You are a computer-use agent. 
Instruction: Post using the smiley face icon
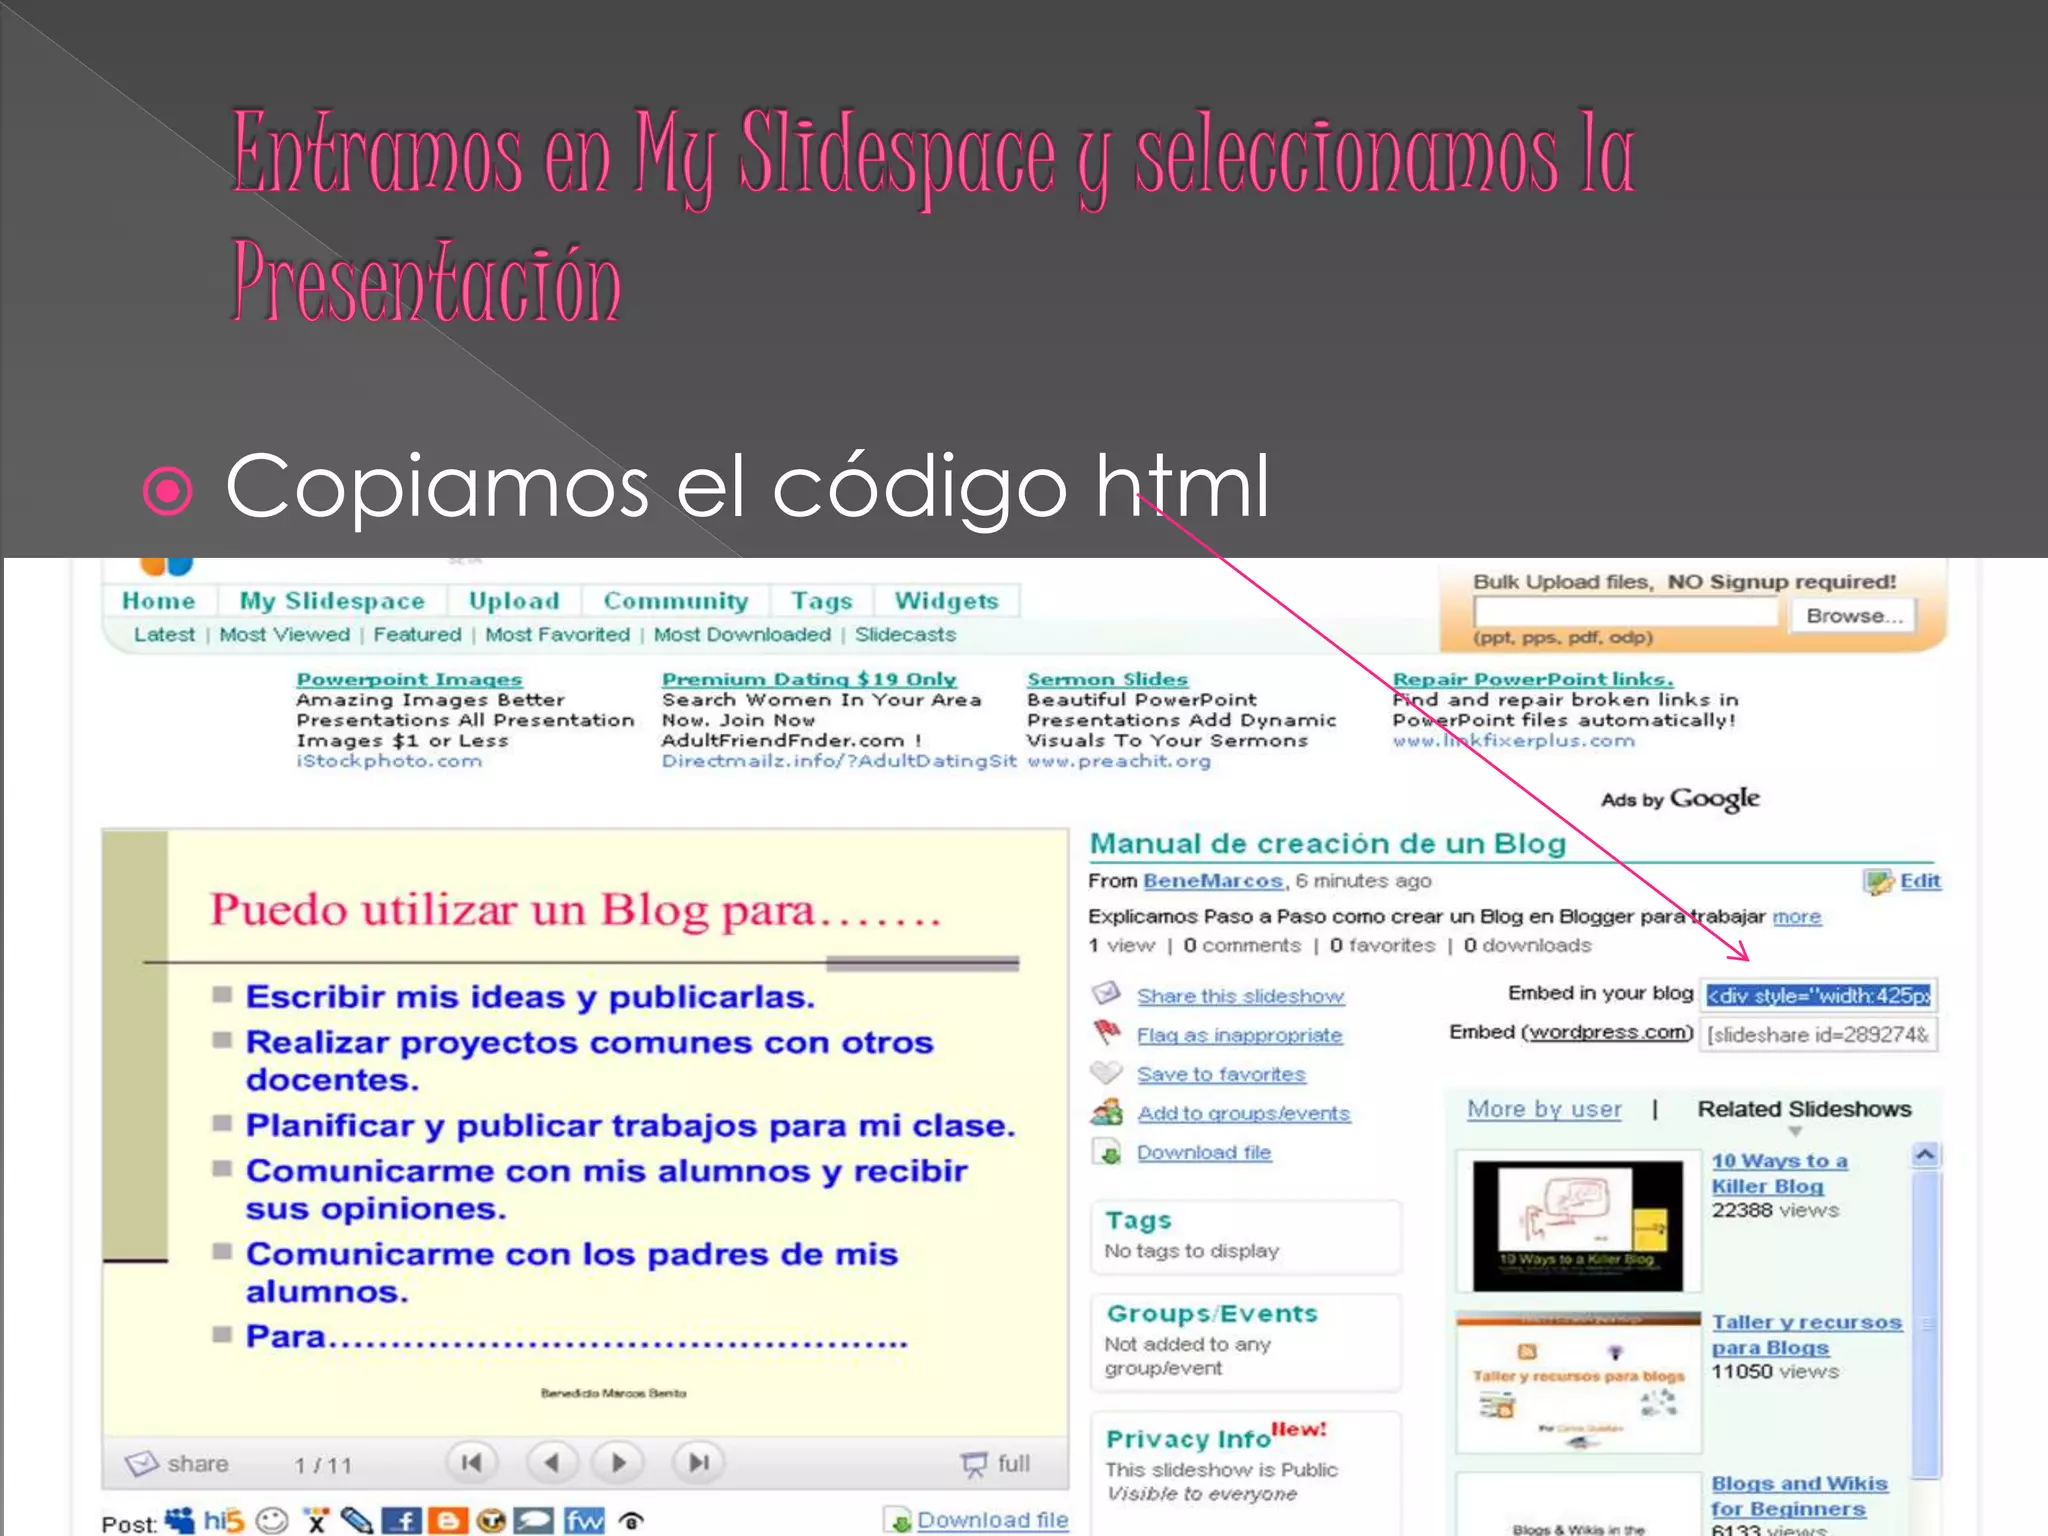click(x=272, y=1521)
